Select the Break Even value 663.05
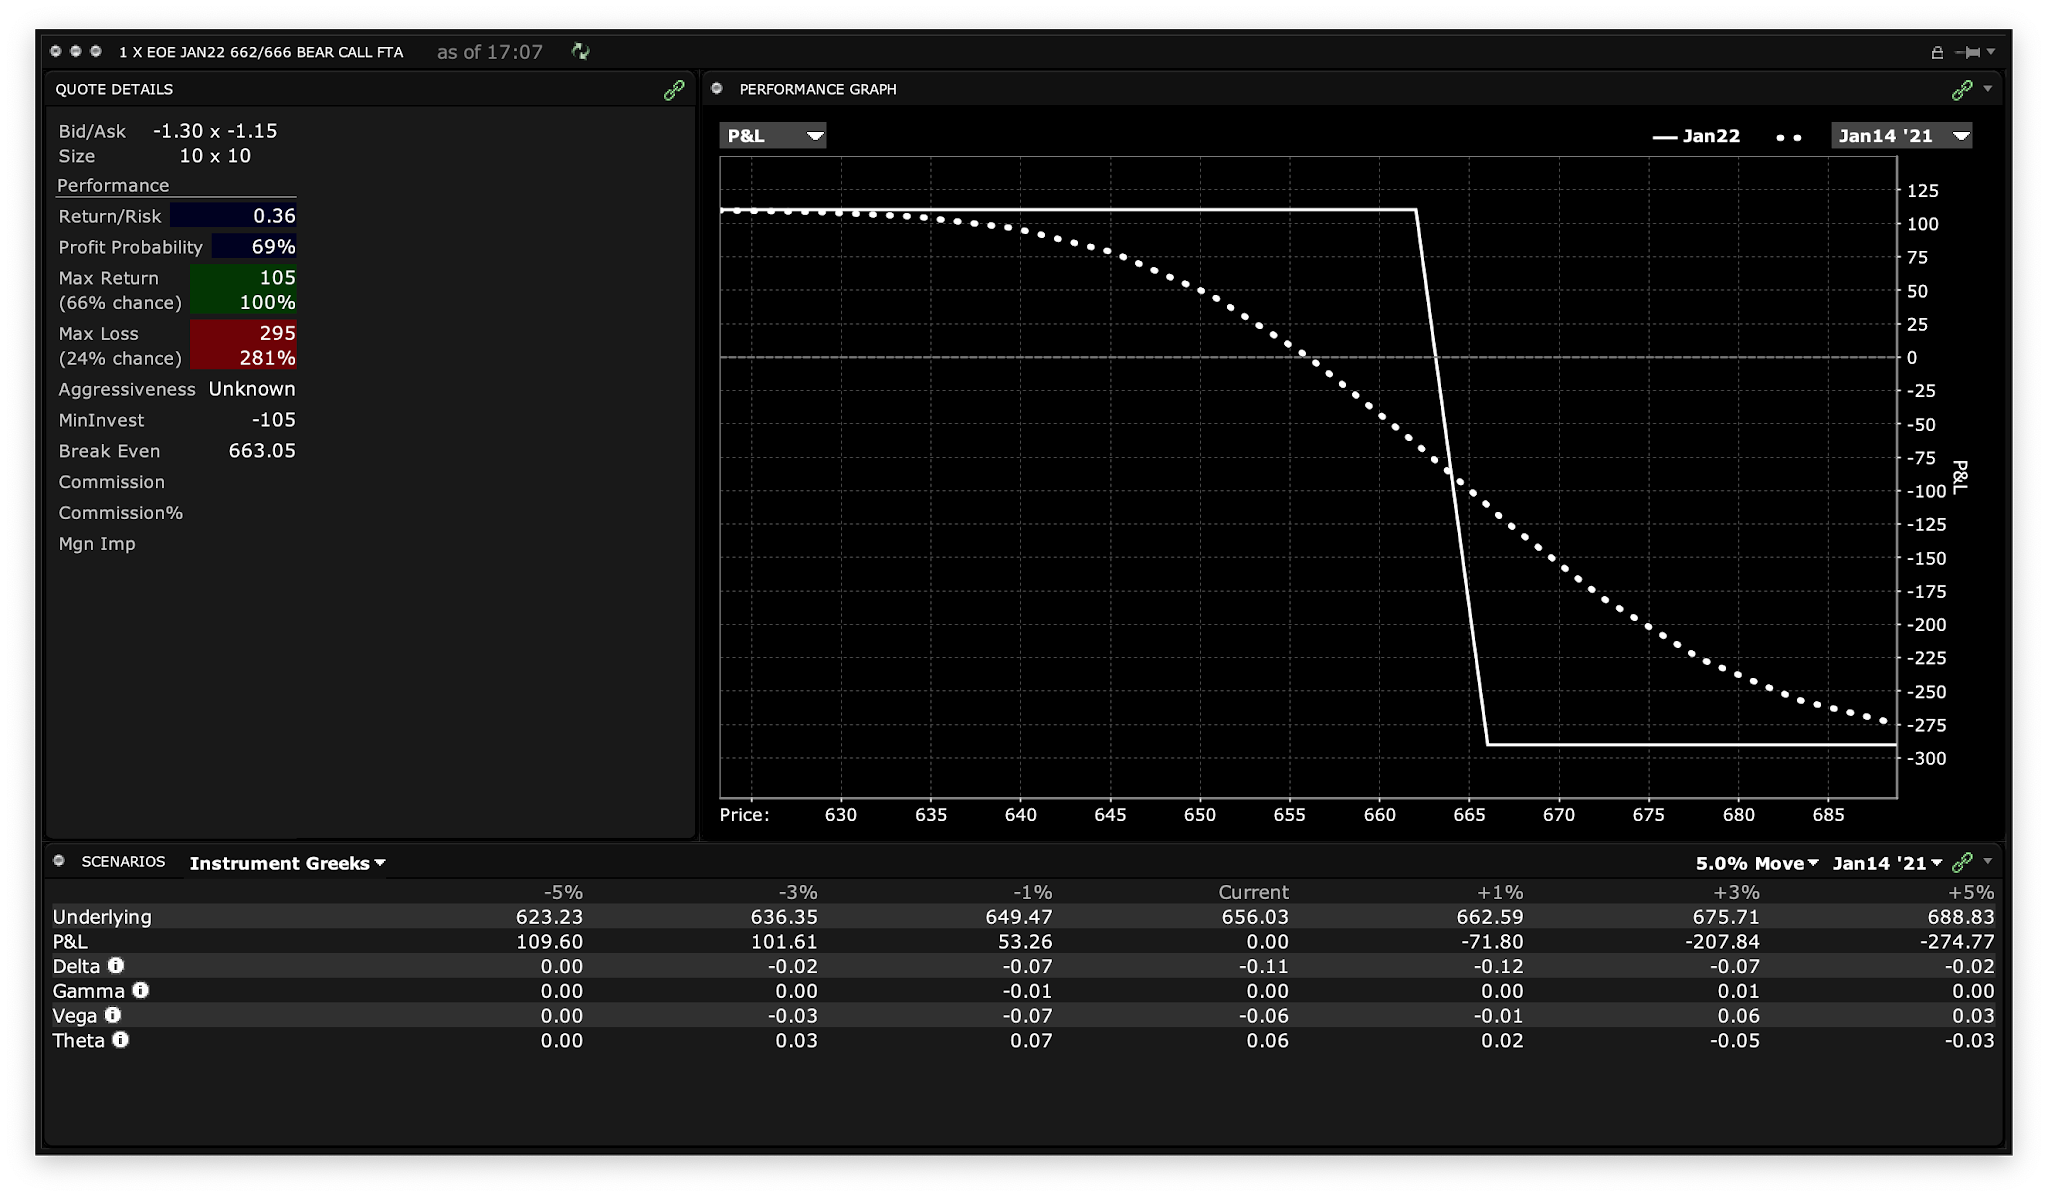Image resolution: width=2048 pixels, height=1197 pixels. (262, 451)
